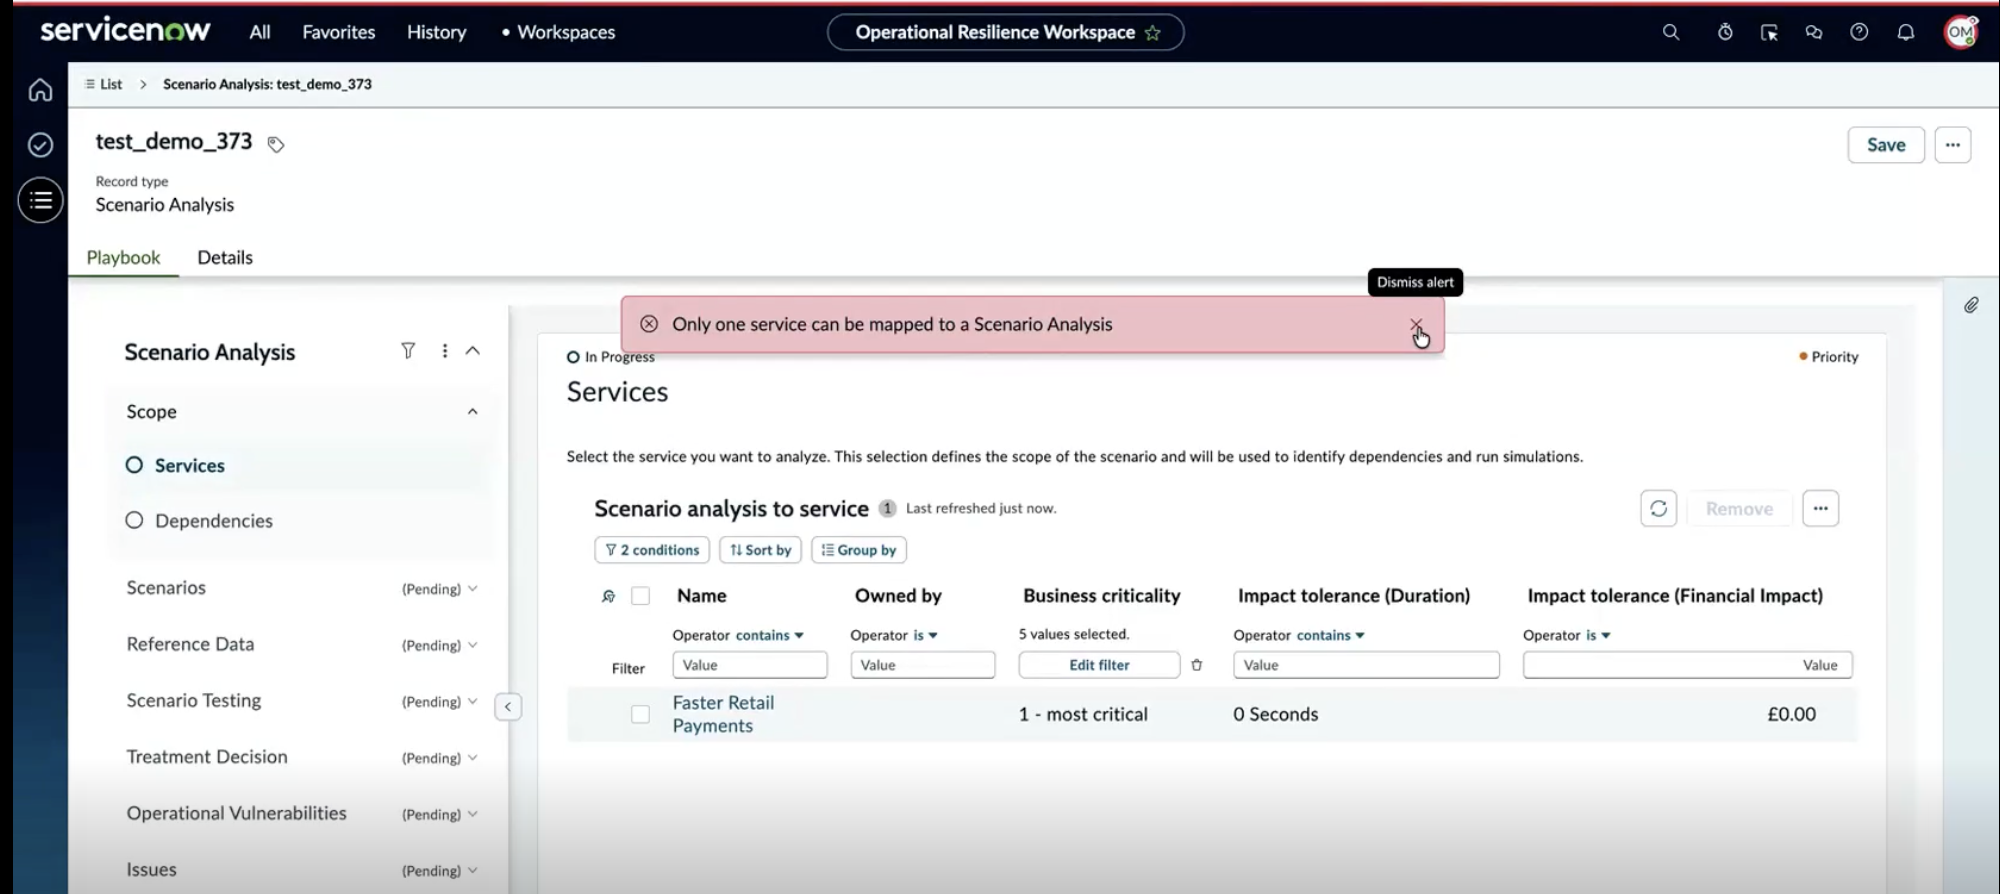This screenshot has width=2000, height=894.
Task: Select the '1 - most critical' cell
Action: pyautogui.click(x=1083, y=714)
